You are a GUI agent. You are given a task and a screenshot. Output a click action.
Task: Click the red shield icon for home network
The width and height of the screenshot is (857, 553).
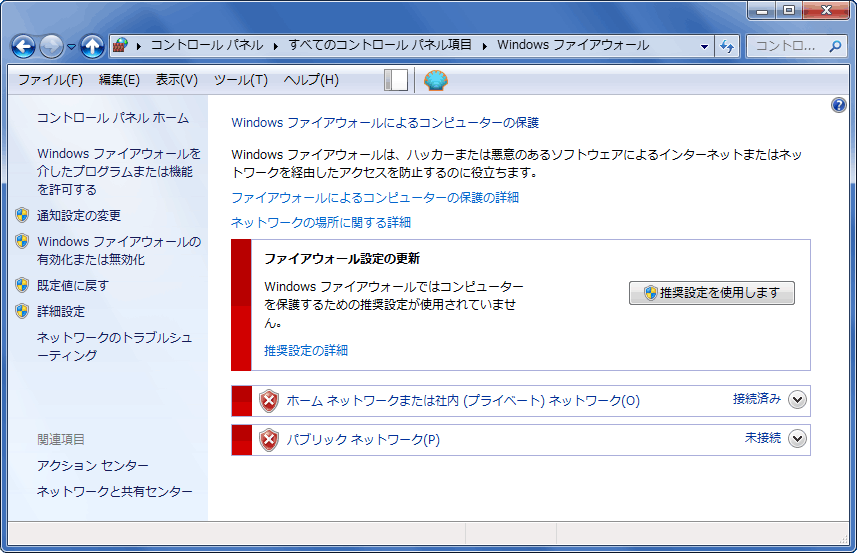269,401
